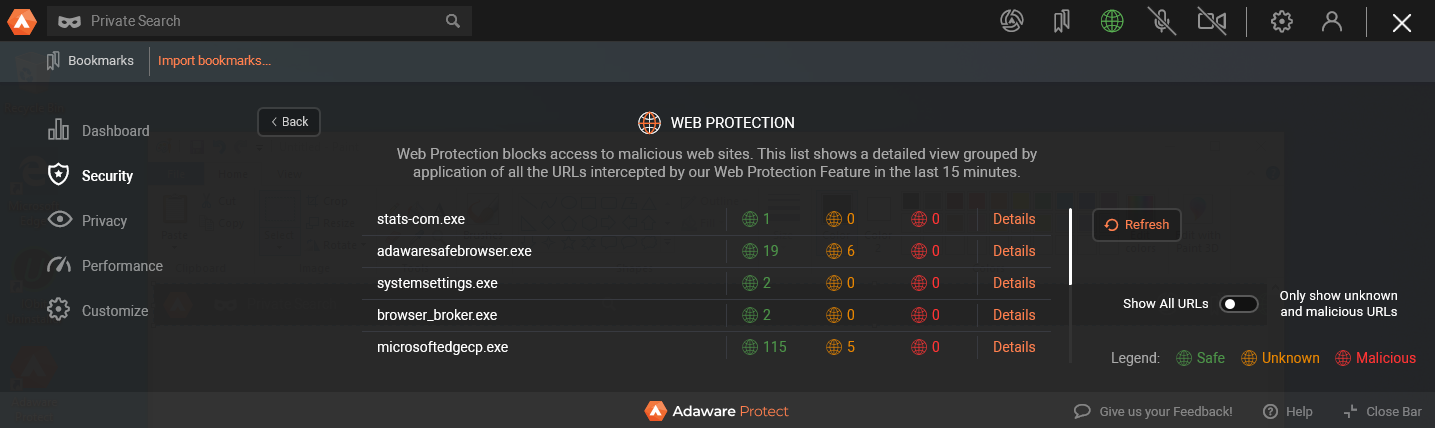Image resolution: width=1435 pixels, height=428 pixels.
Task: Open settings via the gear icon
Action: (1282, 21)
